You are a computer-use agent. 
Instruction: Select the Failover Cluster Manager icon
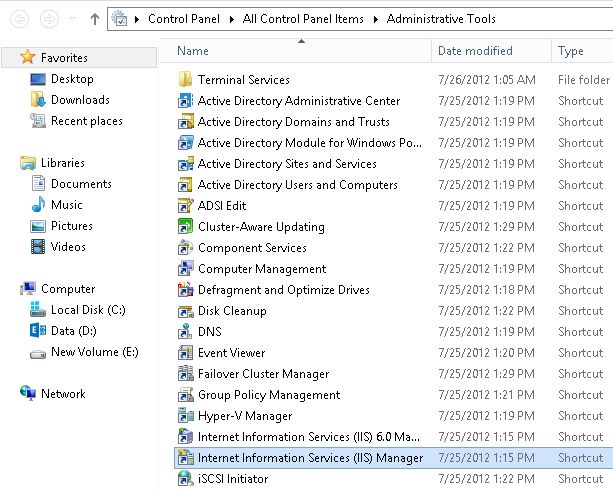(185, 374)
